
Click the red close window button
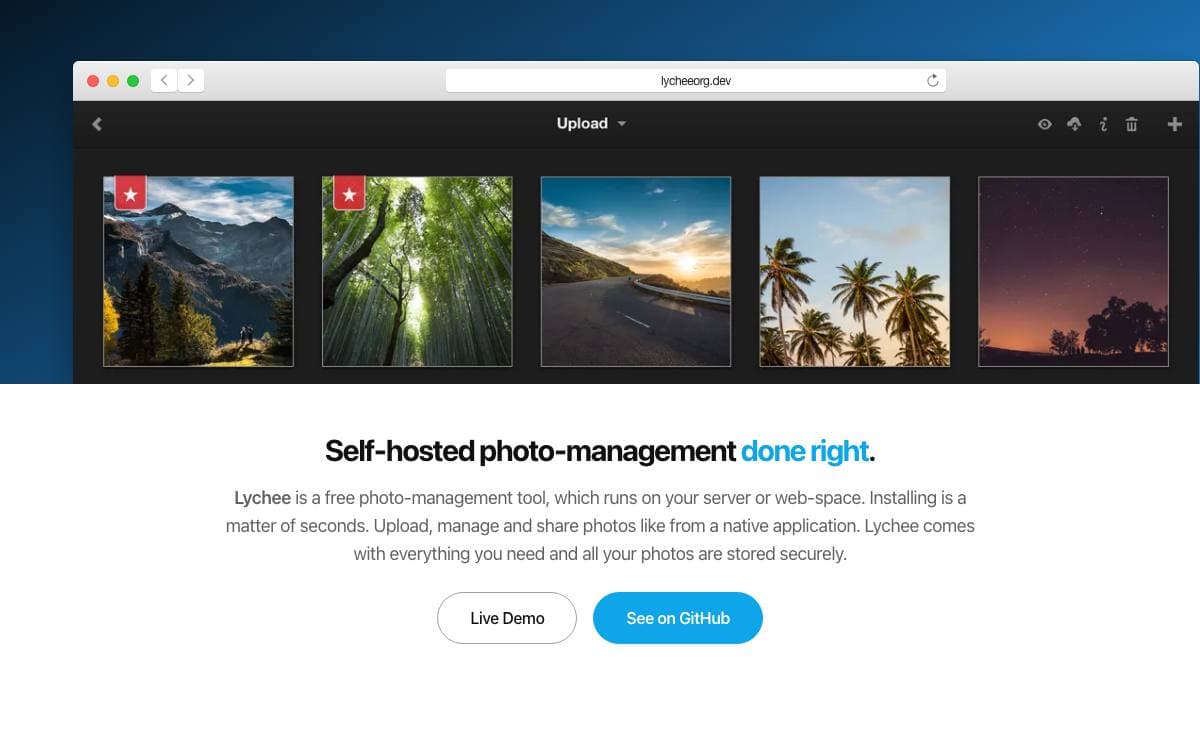pos(93,81)
